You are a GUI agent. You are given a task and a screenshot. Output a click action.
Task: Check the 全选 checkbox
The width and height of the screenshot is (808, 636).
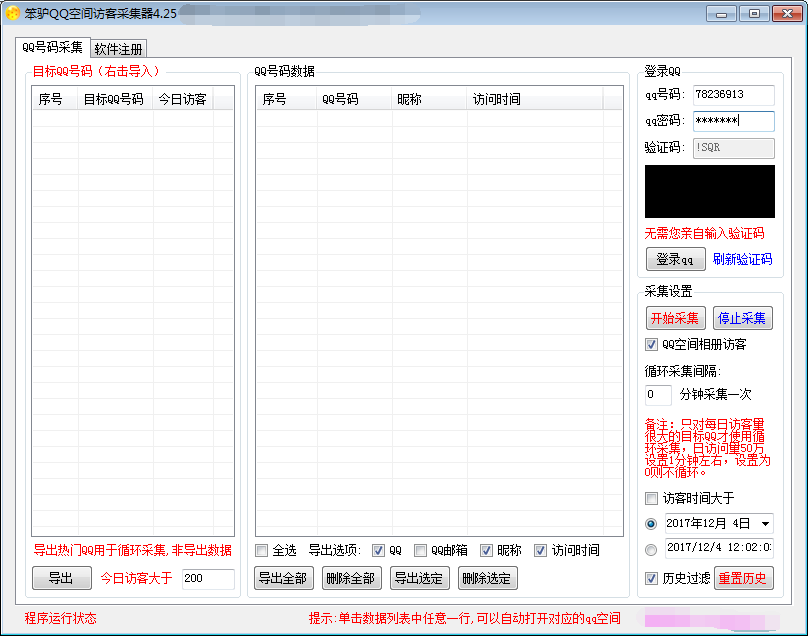pyautogui.click(x=261, y=550)
